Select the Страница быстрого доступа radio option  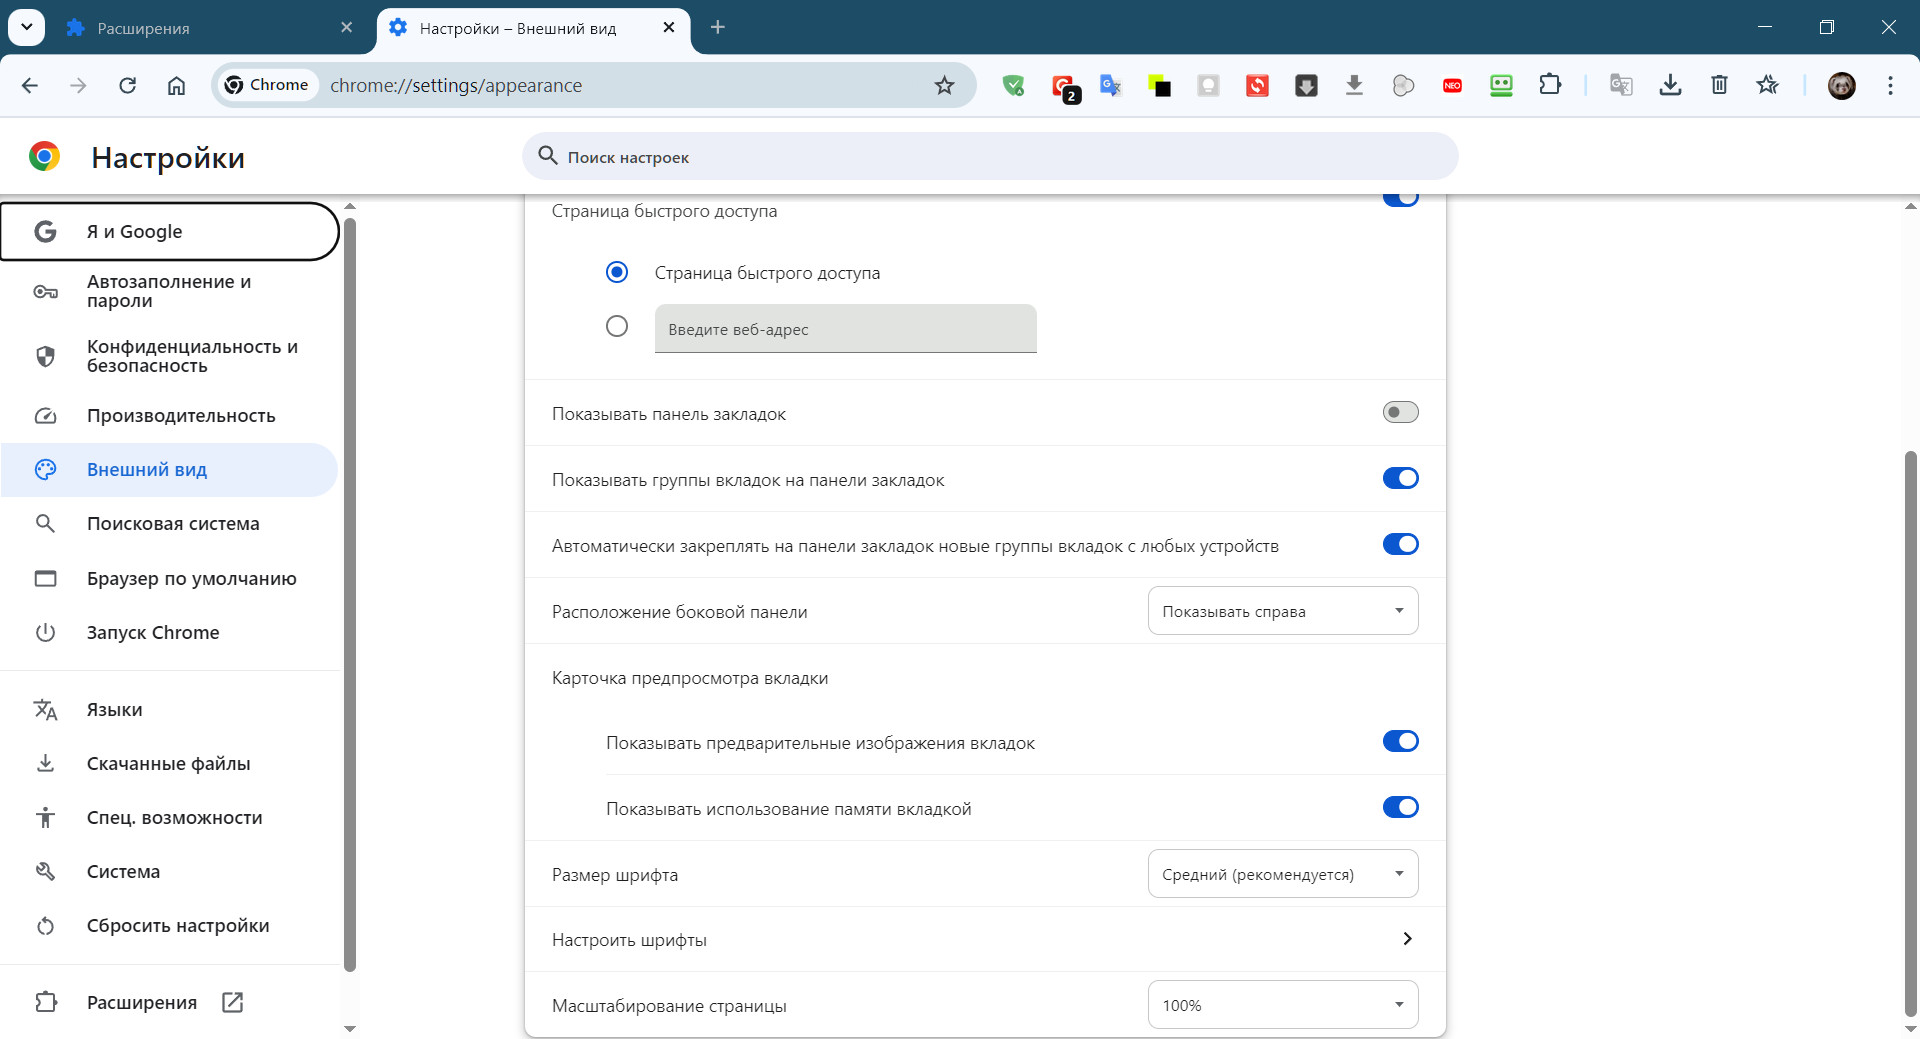click(x=617, y=272)
